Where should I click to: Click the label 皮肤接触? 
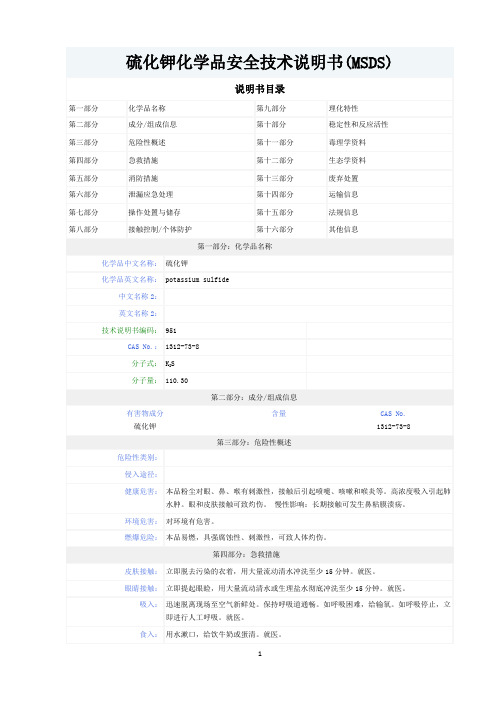tap(141, 572)
